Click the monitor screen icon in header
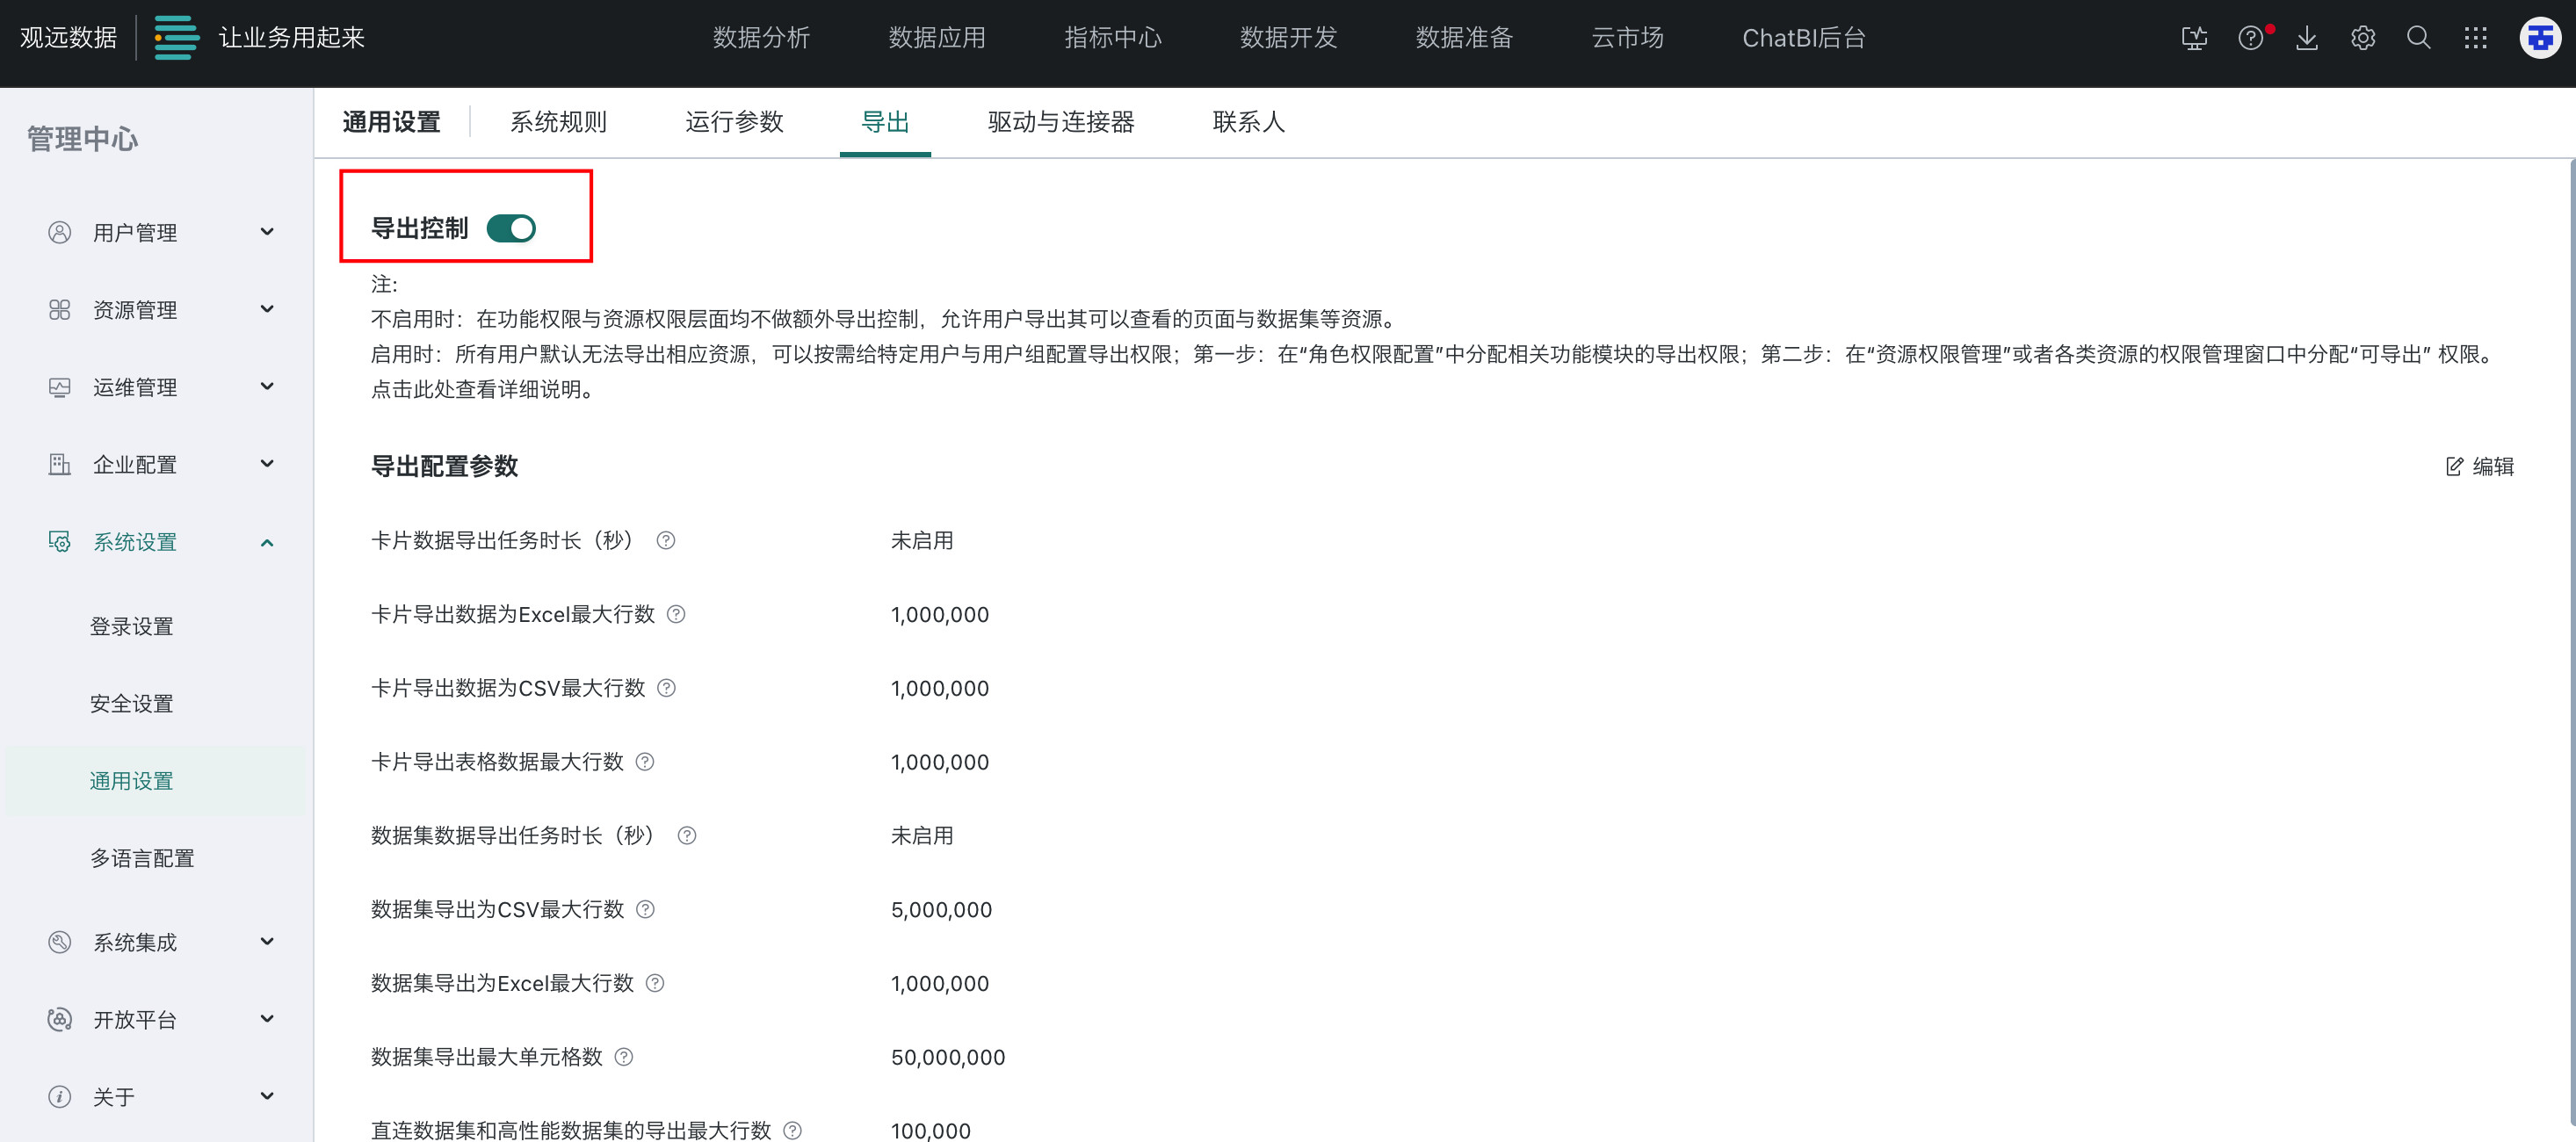Image resolution: width=2576 pixels, height=1142 pixels. (x=2194, y=38)
